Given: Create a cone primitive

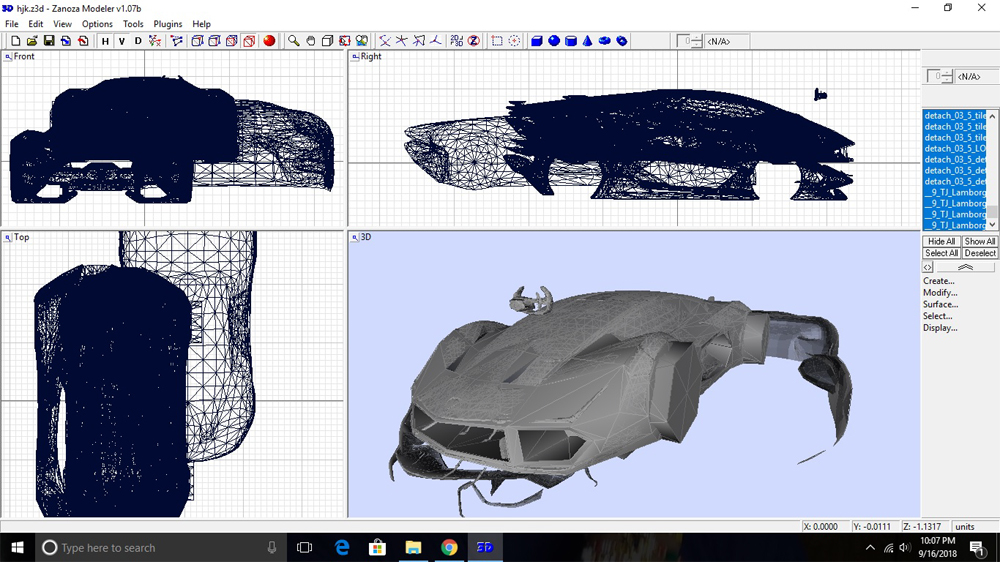Looking at the screenshot, I should pos(587,41).
